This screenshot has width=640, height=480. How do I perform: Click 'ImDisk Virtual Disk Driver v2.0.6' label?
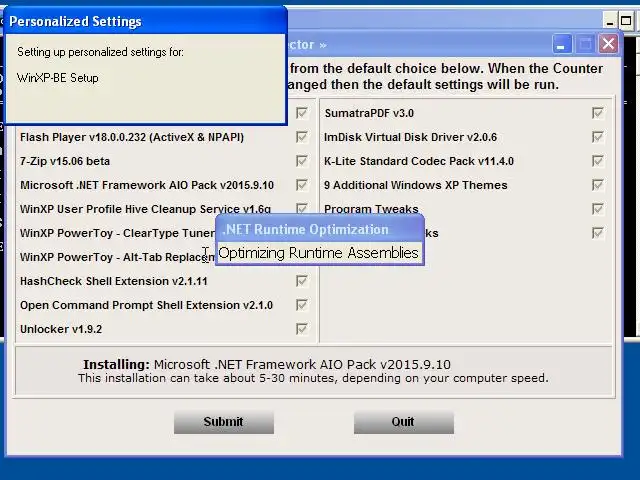tap(411, 137)
